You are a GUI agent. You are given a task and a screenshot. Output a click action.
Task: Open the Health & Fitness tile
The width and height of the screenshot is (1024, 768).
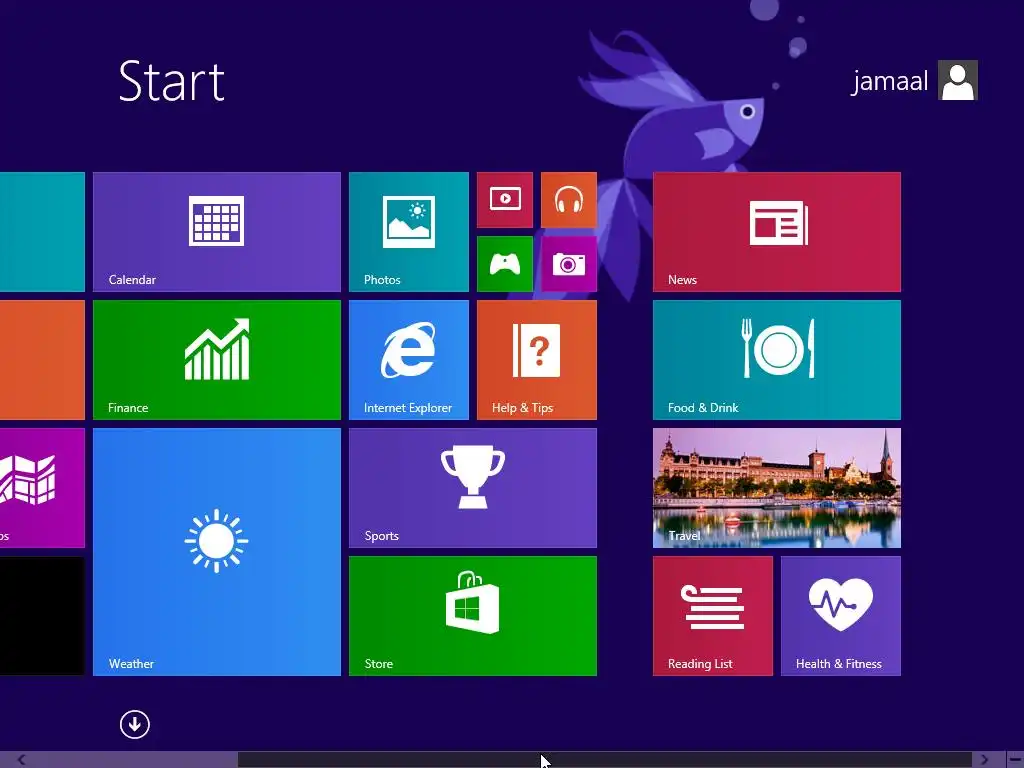click(840, 616)
